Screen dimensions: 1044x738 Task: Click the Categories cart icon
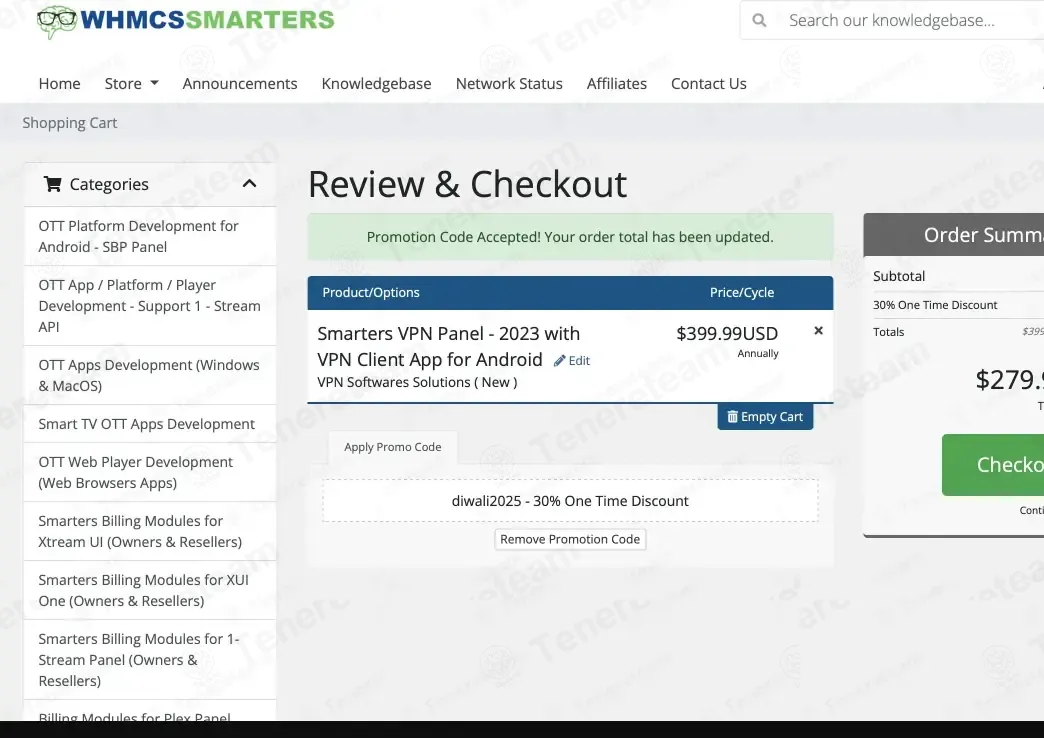pos(53,184)
